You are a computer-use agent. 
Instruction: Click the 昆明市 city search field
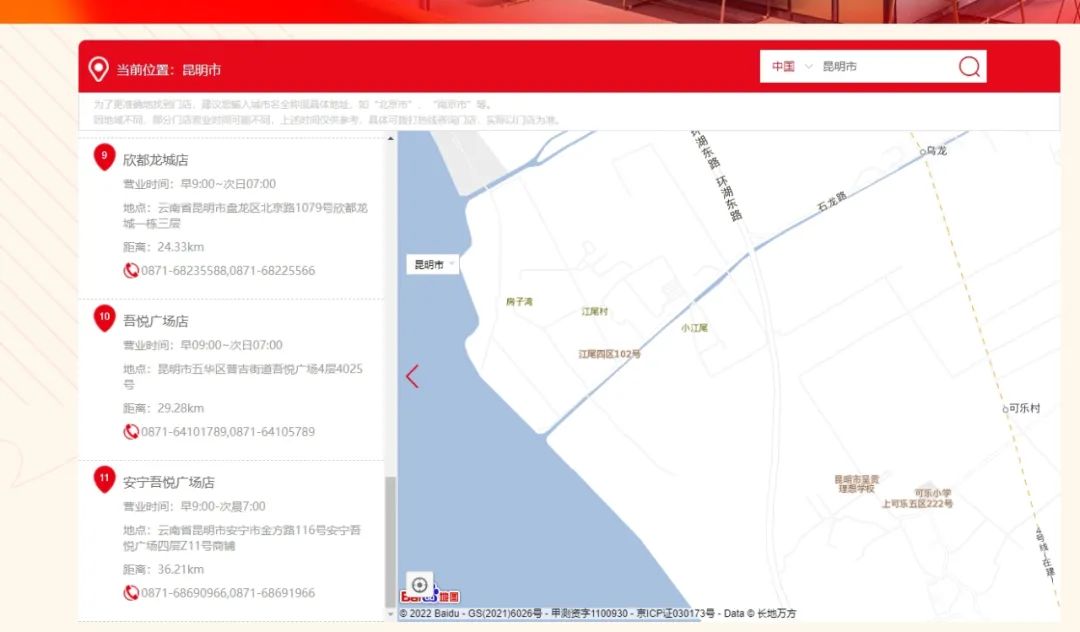pos(880,67)
